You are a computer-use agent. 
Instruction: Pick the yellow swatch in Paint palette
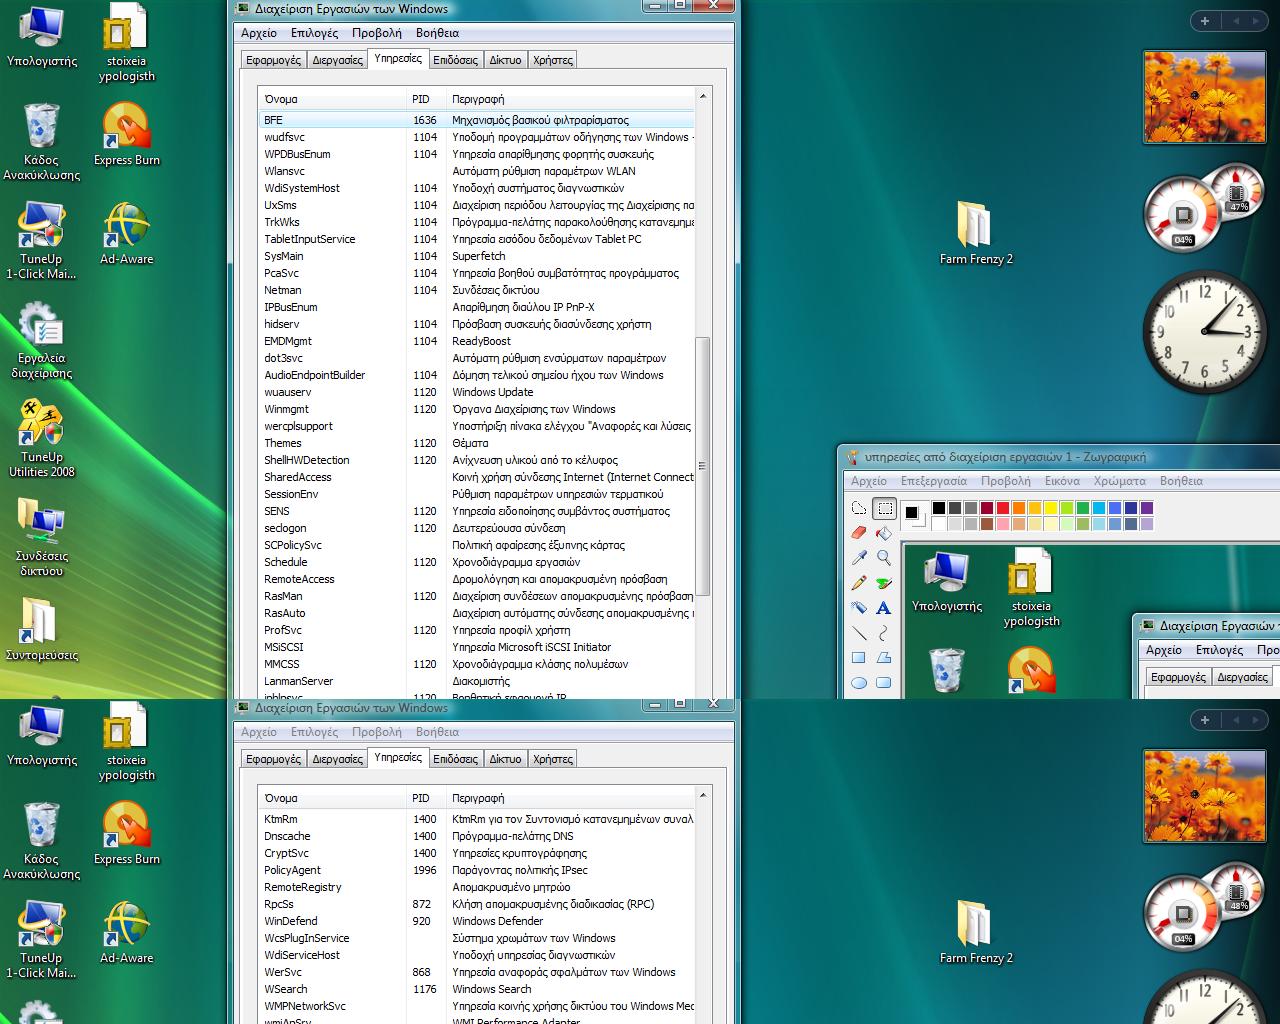click(1051, 508)
